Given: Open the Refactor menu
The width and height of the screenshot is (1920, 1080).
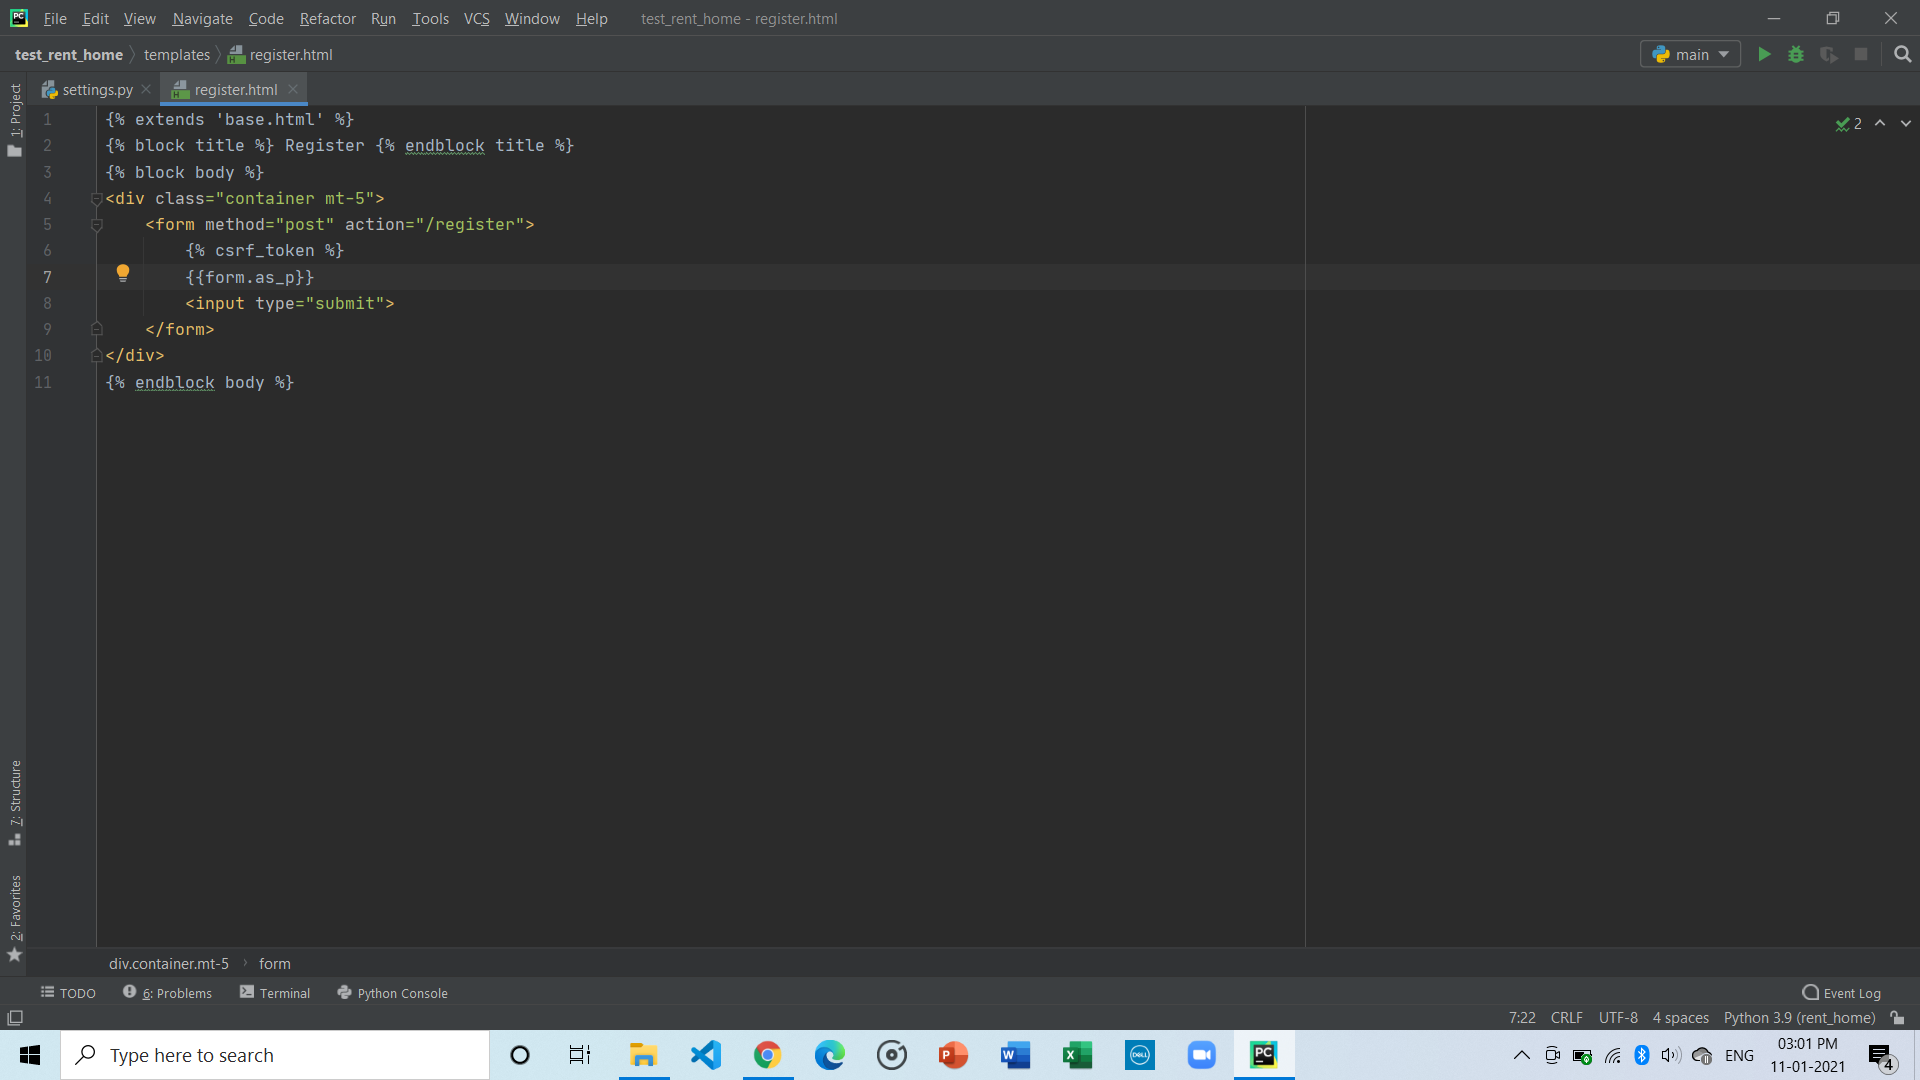Looking at the screenshot, I should pyautogui.click(x=327, y=18).
